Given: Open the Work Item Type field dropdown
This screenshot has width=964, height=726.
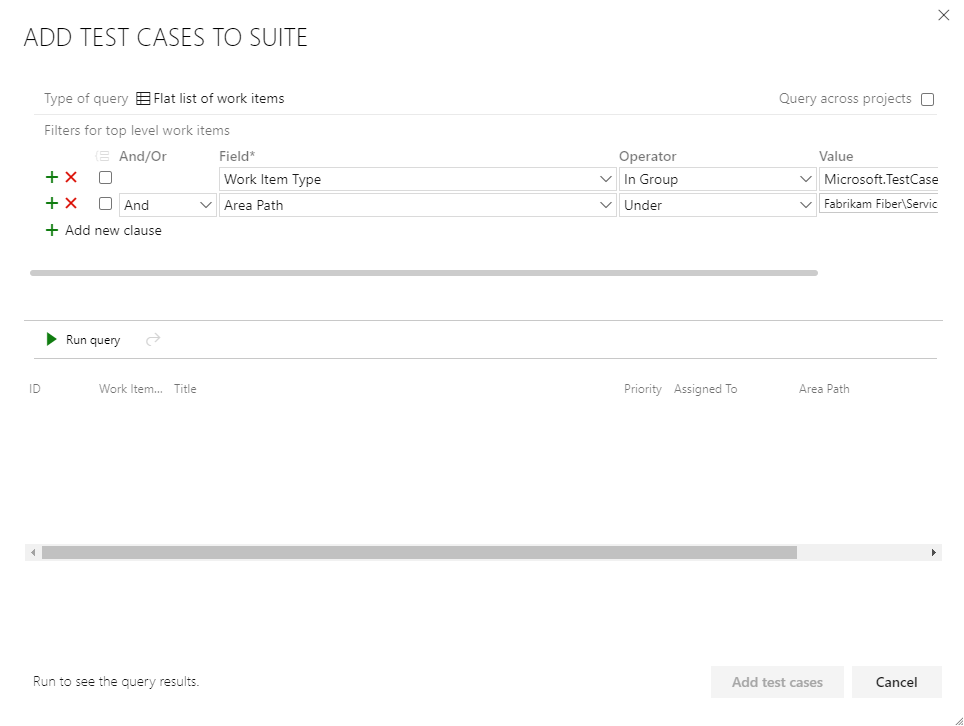Looking at the screenshot, I should 605,179.
